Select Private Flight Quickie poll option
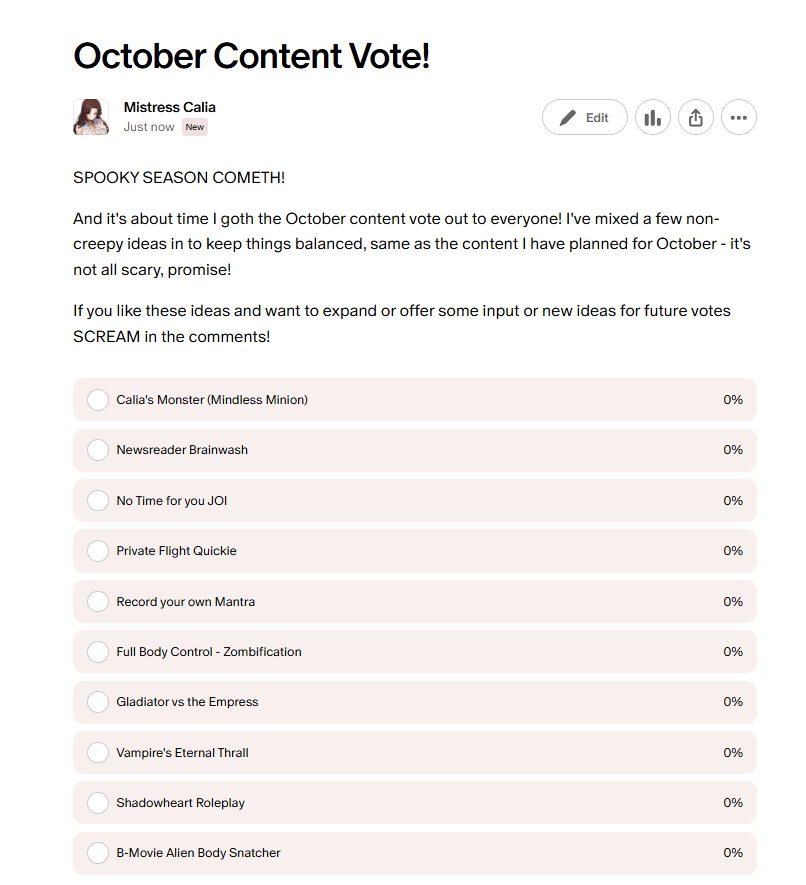The height and width of the screenshot is (885, 806). click(x=98, y=551)
